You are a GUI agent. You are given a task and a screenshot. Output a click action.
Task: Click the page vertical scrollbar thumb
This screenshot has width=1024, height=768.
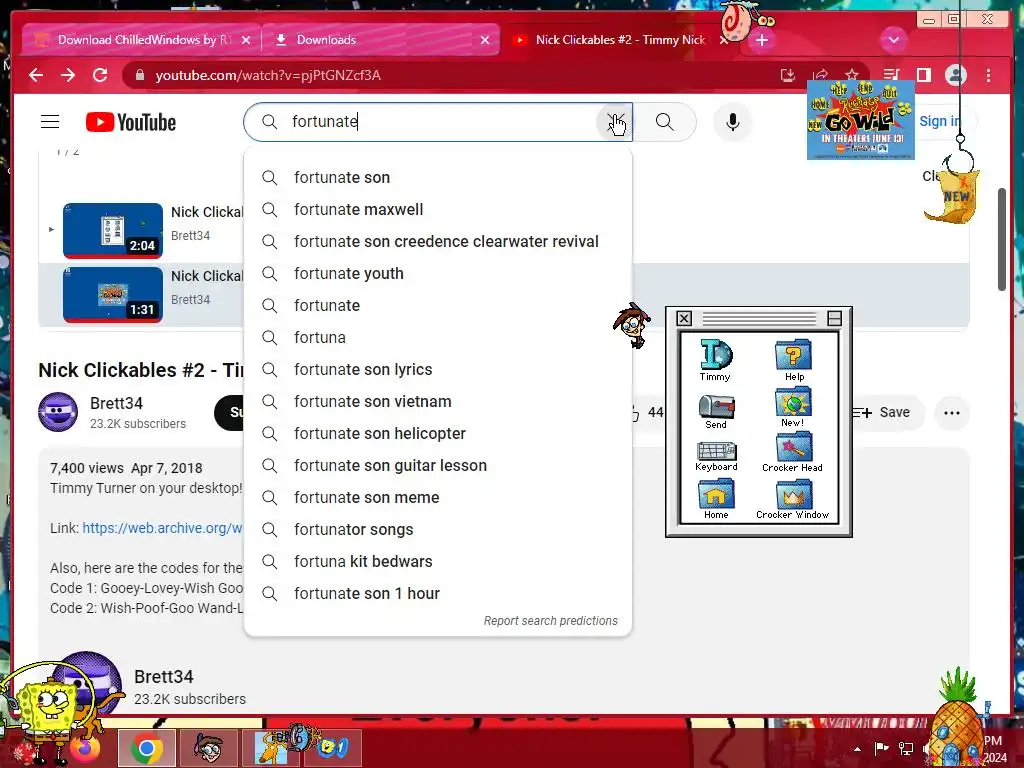coord(1002,240)
